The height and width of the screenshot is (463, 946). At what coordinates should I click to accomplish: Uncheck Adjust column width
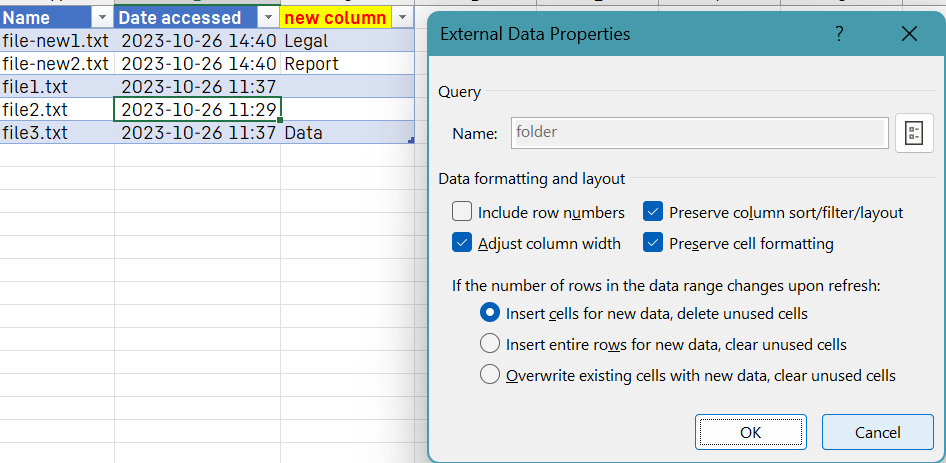(x=462, y=243)
